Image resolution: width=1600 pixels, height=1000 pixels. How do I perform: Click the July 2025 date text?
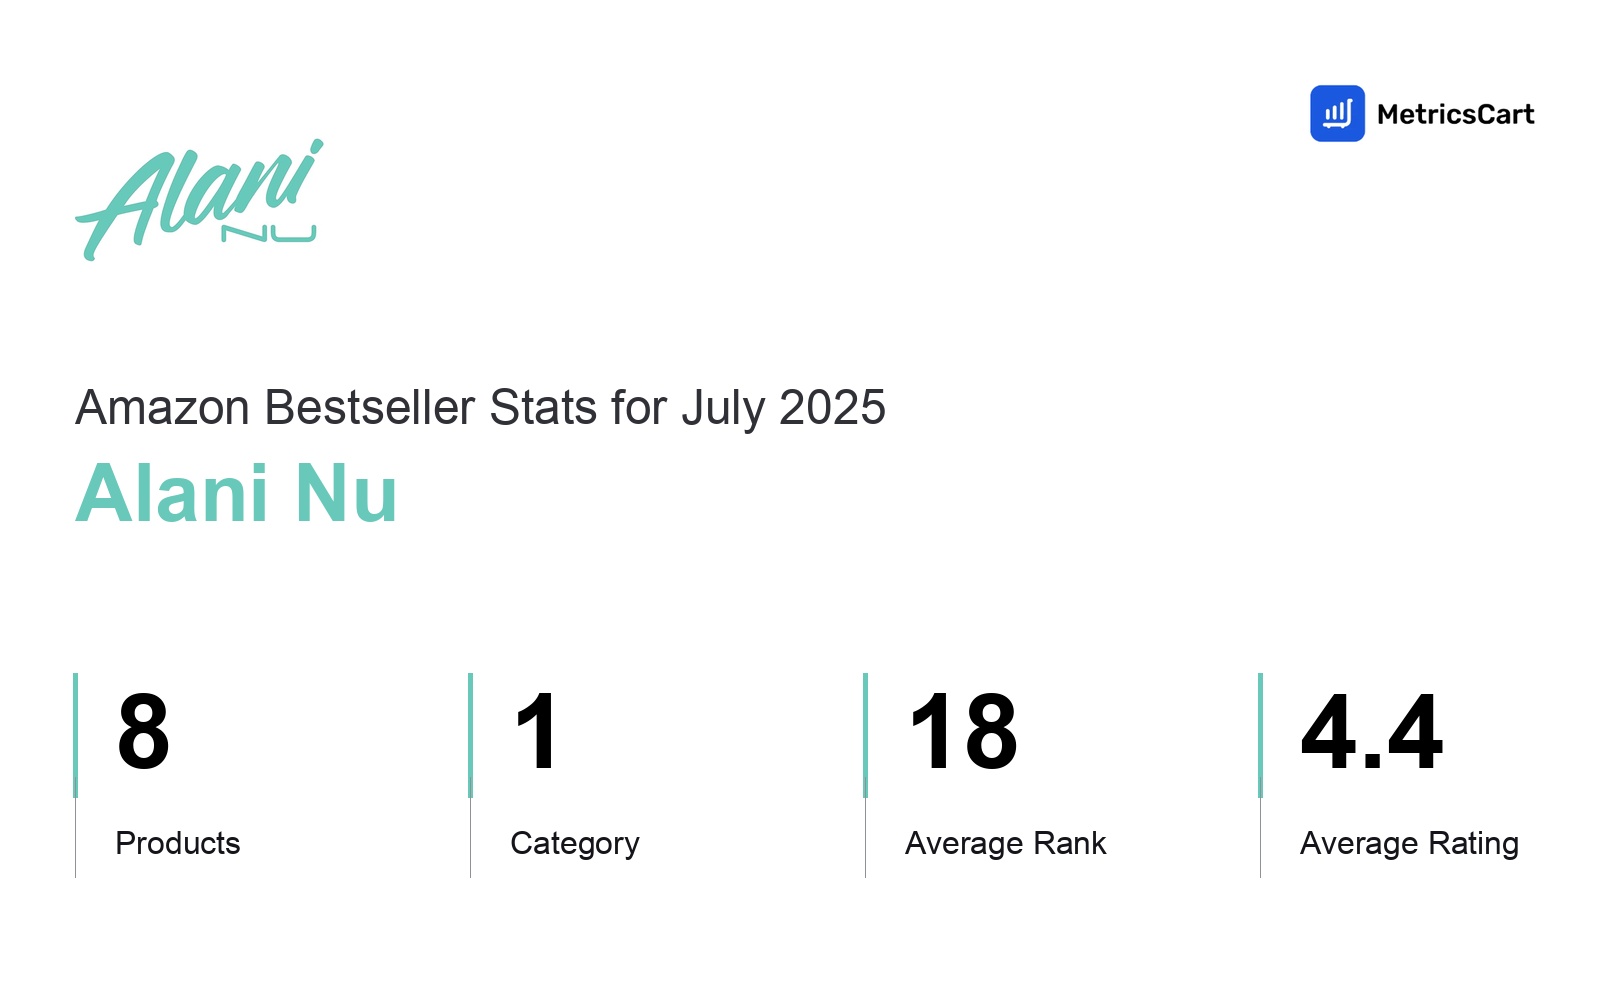784,409
